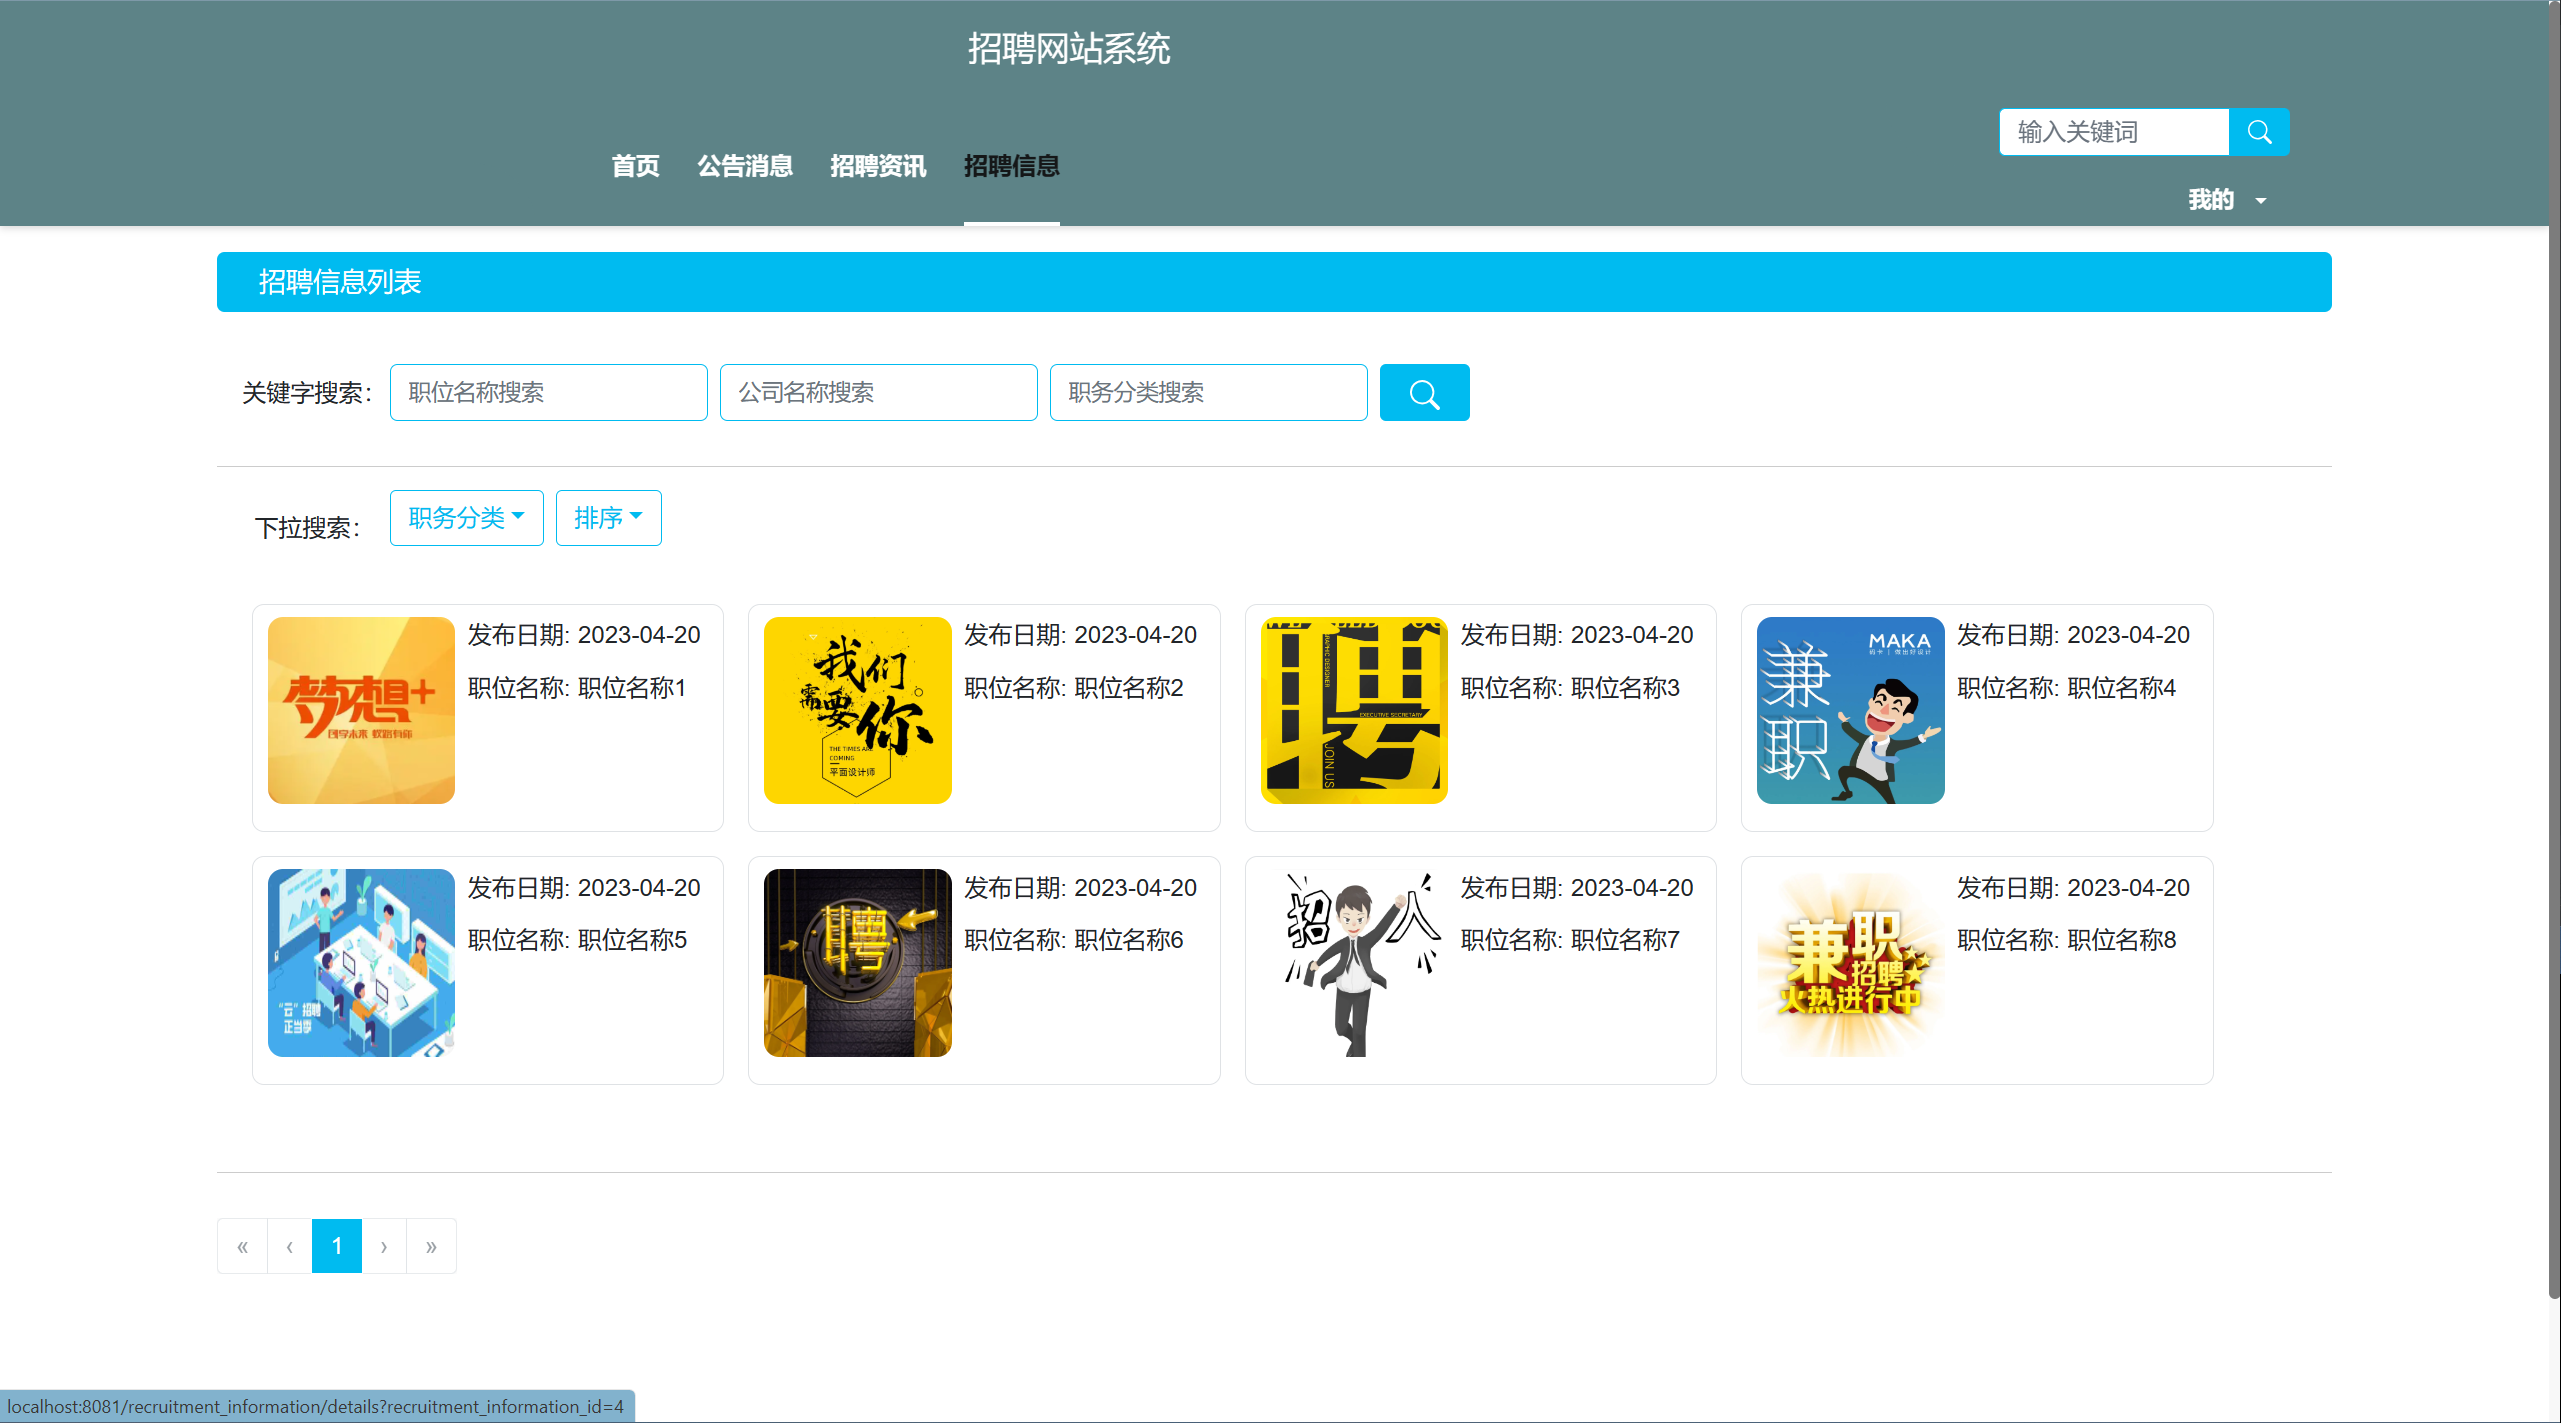
Task: Open the 兼职 MAKA job image
Action: [1849, 710]
